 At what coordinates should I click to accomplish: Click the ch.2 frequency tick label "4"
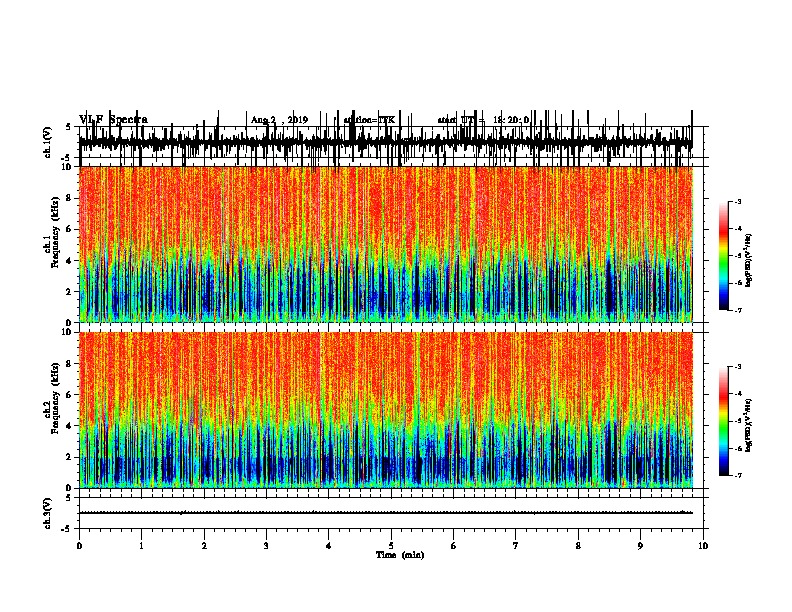tap(69, 426)
